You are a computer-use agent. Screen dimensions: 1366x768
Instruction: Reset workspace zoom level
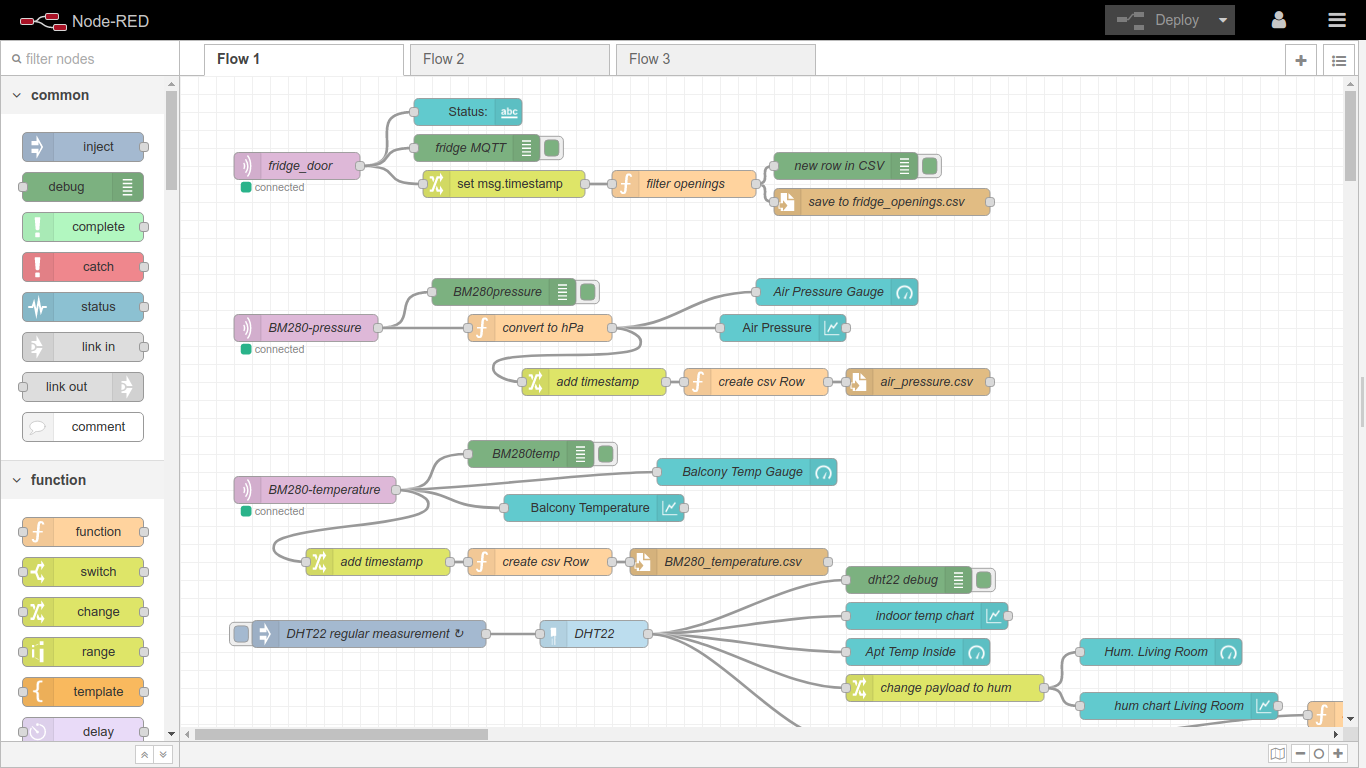pyautogui.click(x=1319, y=754)
